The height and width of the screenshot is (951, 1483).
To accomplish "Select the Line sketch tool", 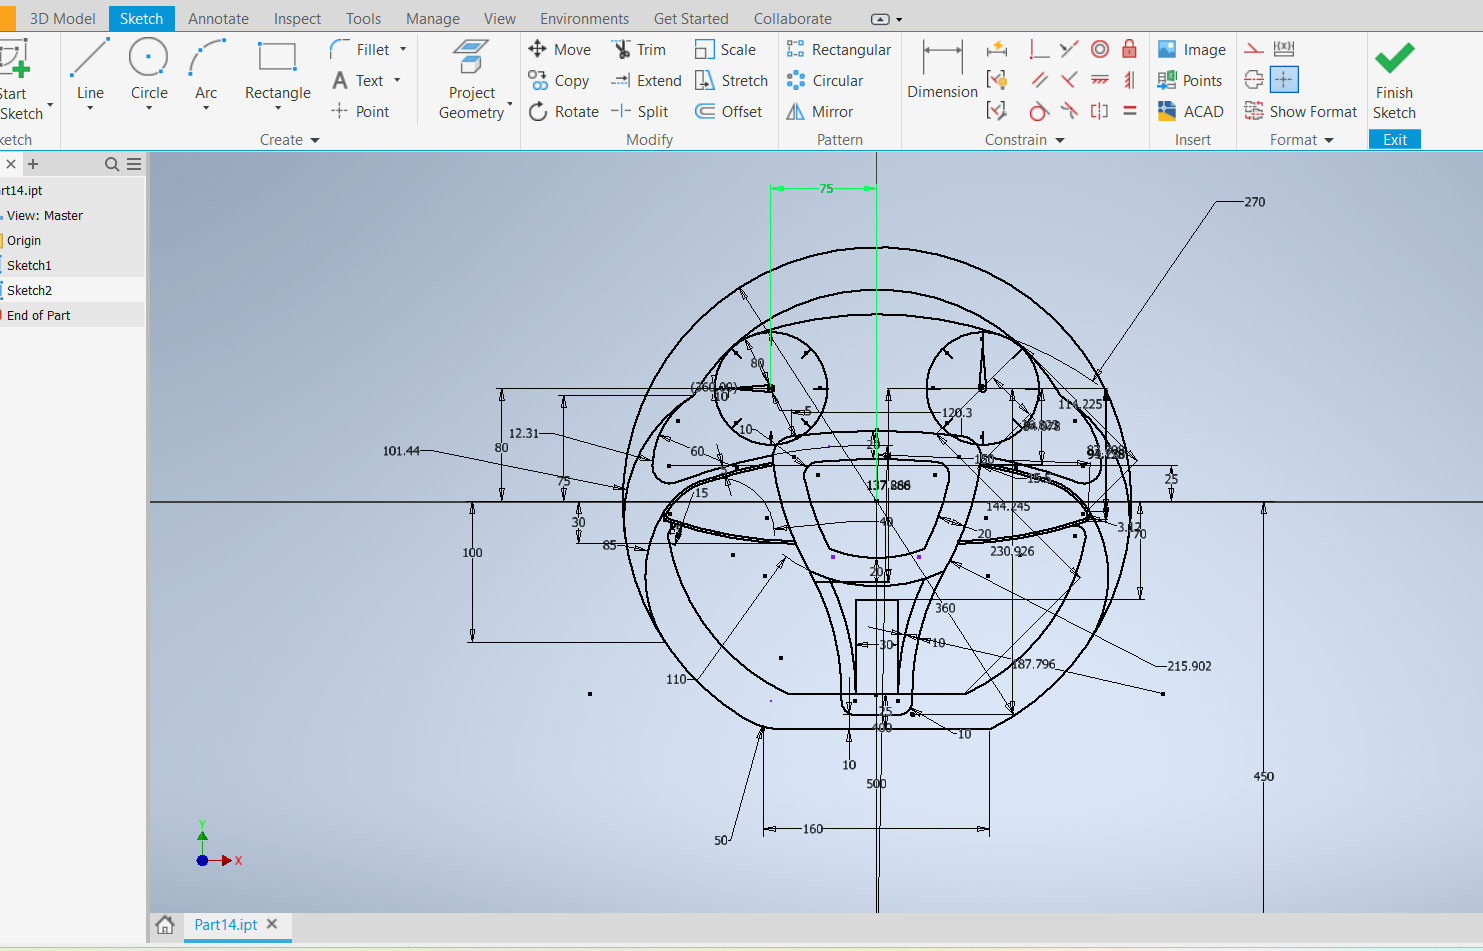I will [x=90, y=70].
